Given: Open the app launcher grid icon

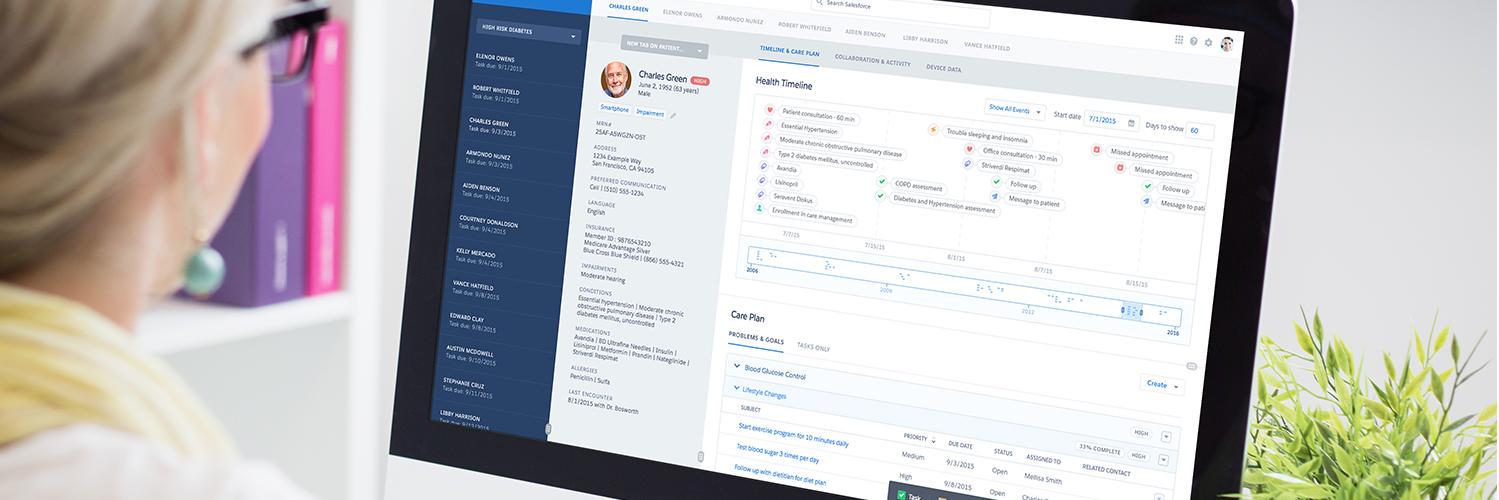Looking at the screenshot, I should (x=1179, y=40).
